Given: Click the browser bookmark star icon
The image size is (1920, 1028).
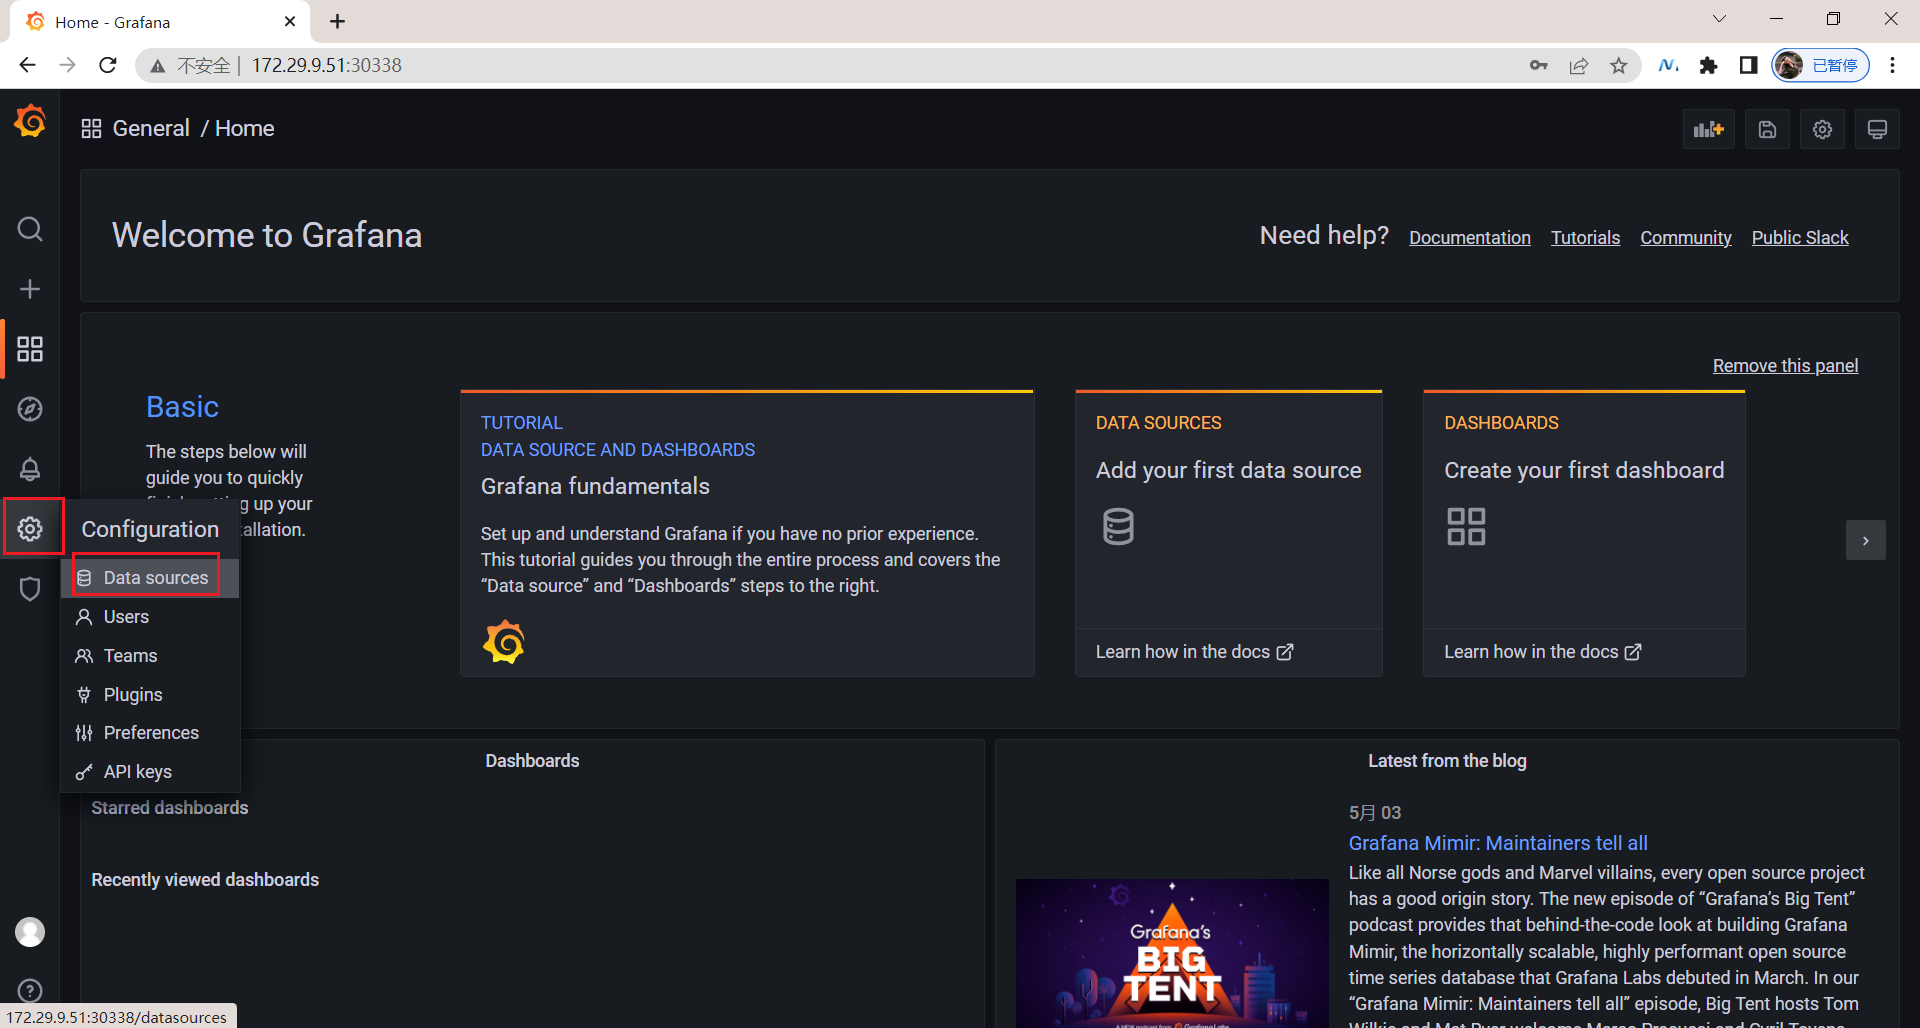Looking at the screenshot, I should [x=1619, y=66].
